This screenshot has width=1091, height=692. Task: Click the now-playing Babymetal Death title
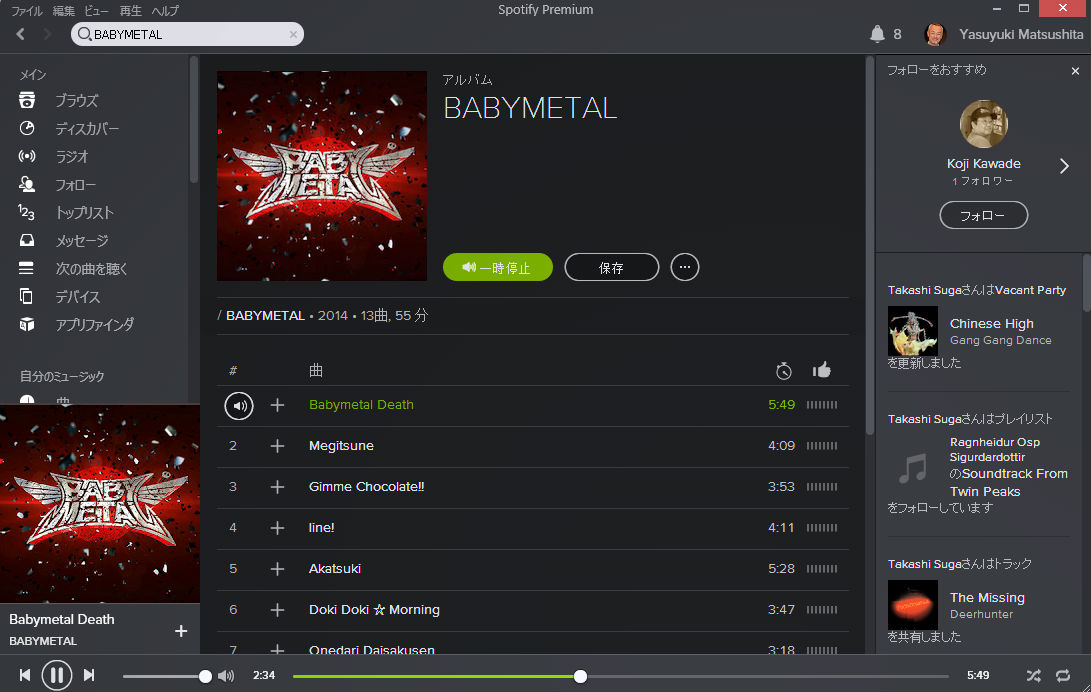tap(62, 619)
